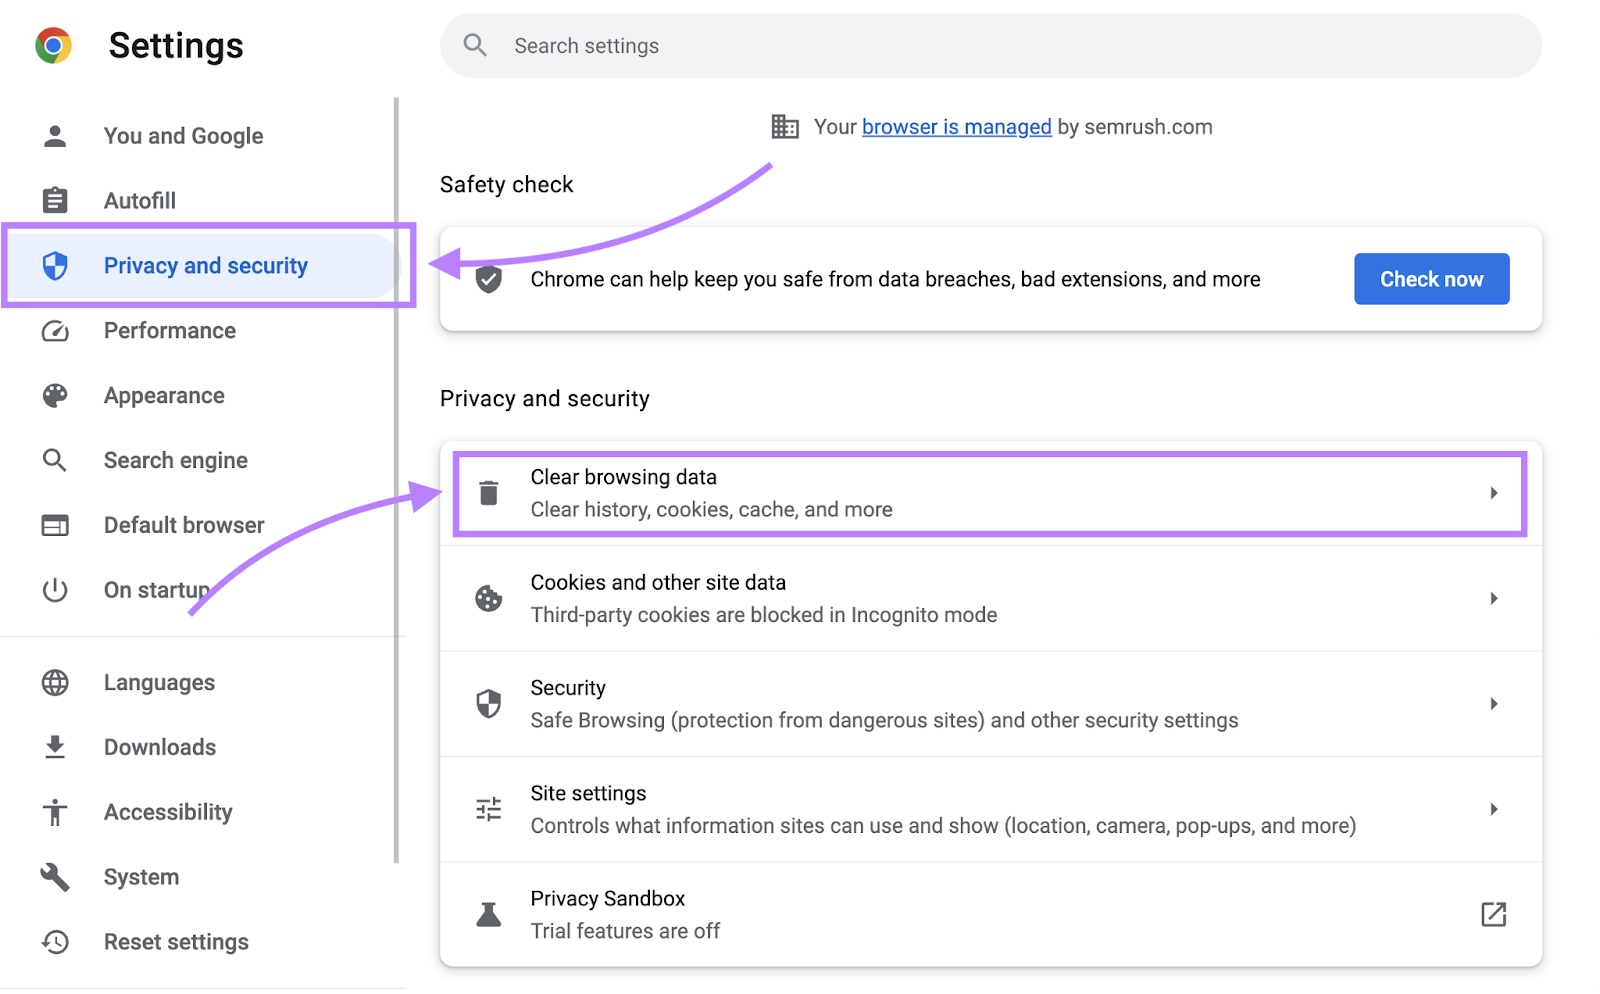1600x994 pixels.
Task: Click the Check now button
Action: click(x=1431, y=279)
